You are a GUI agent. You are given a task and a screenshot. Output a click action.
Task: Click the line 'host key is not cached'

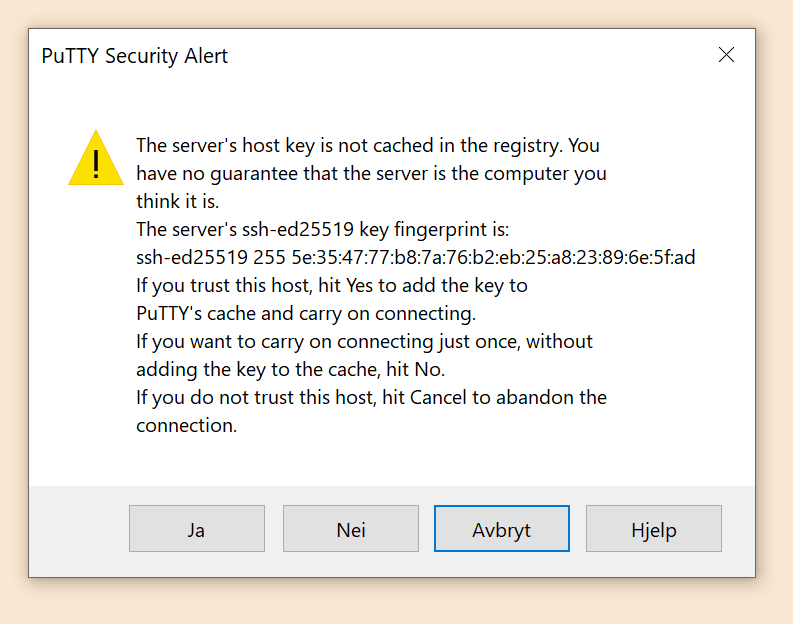click(367, 145)
